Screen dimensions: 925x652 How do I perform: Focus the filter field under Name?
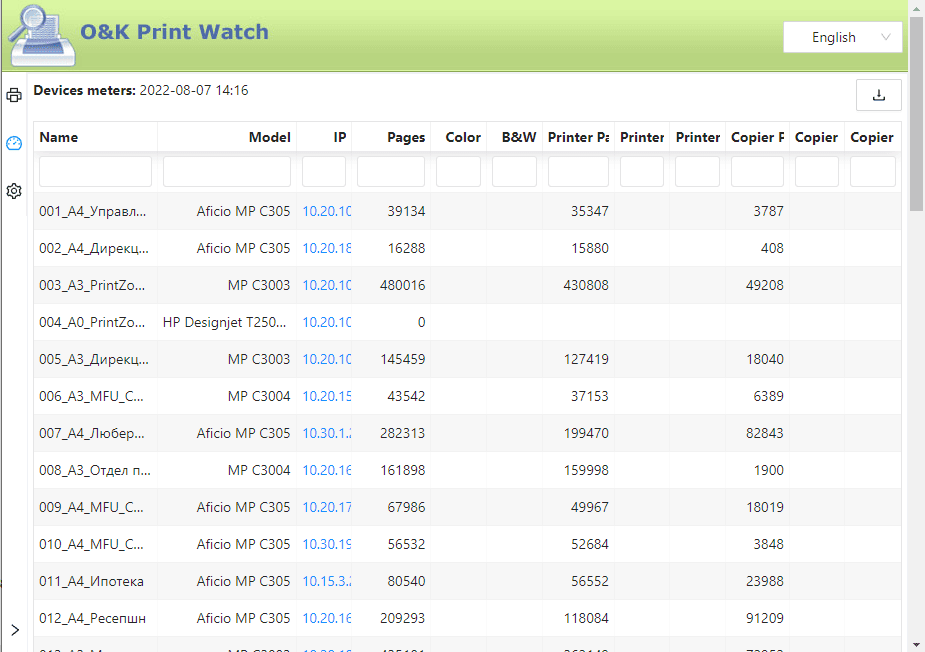(x=96, y=172)
